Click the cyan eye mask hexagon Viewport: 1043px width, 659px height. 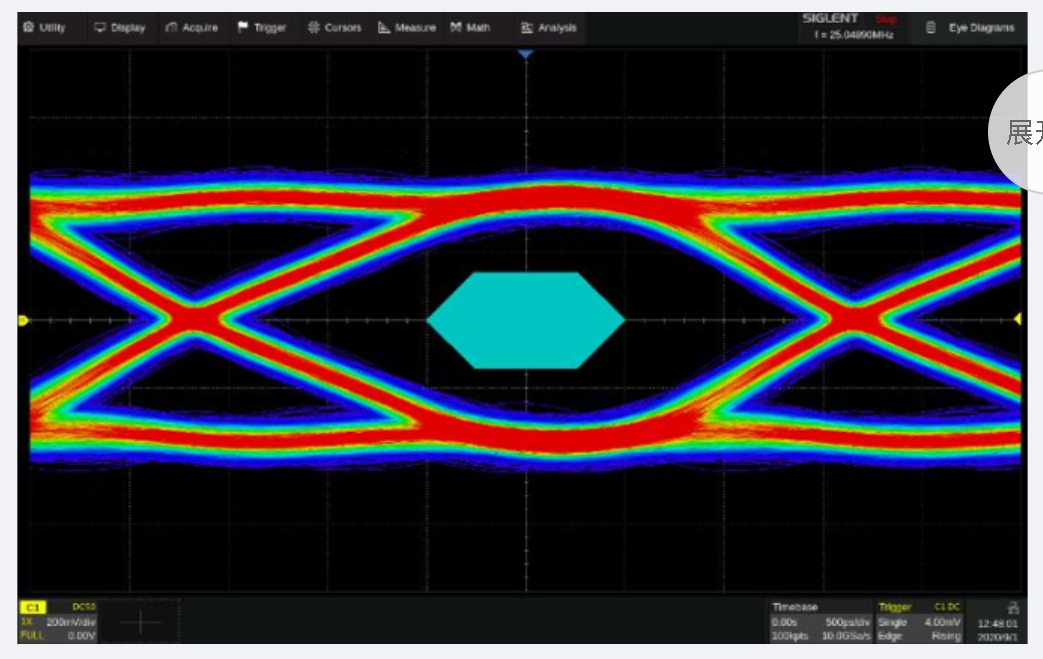pos(525,320)
